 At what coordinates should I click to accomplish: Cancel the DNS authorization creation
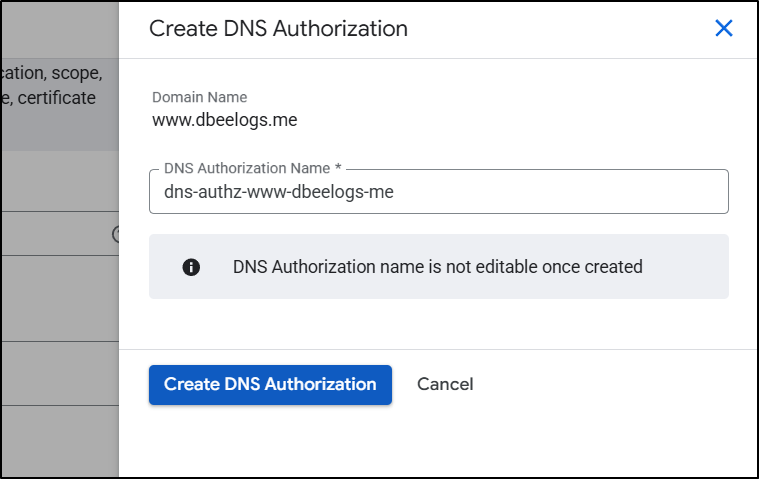[445, 384]
